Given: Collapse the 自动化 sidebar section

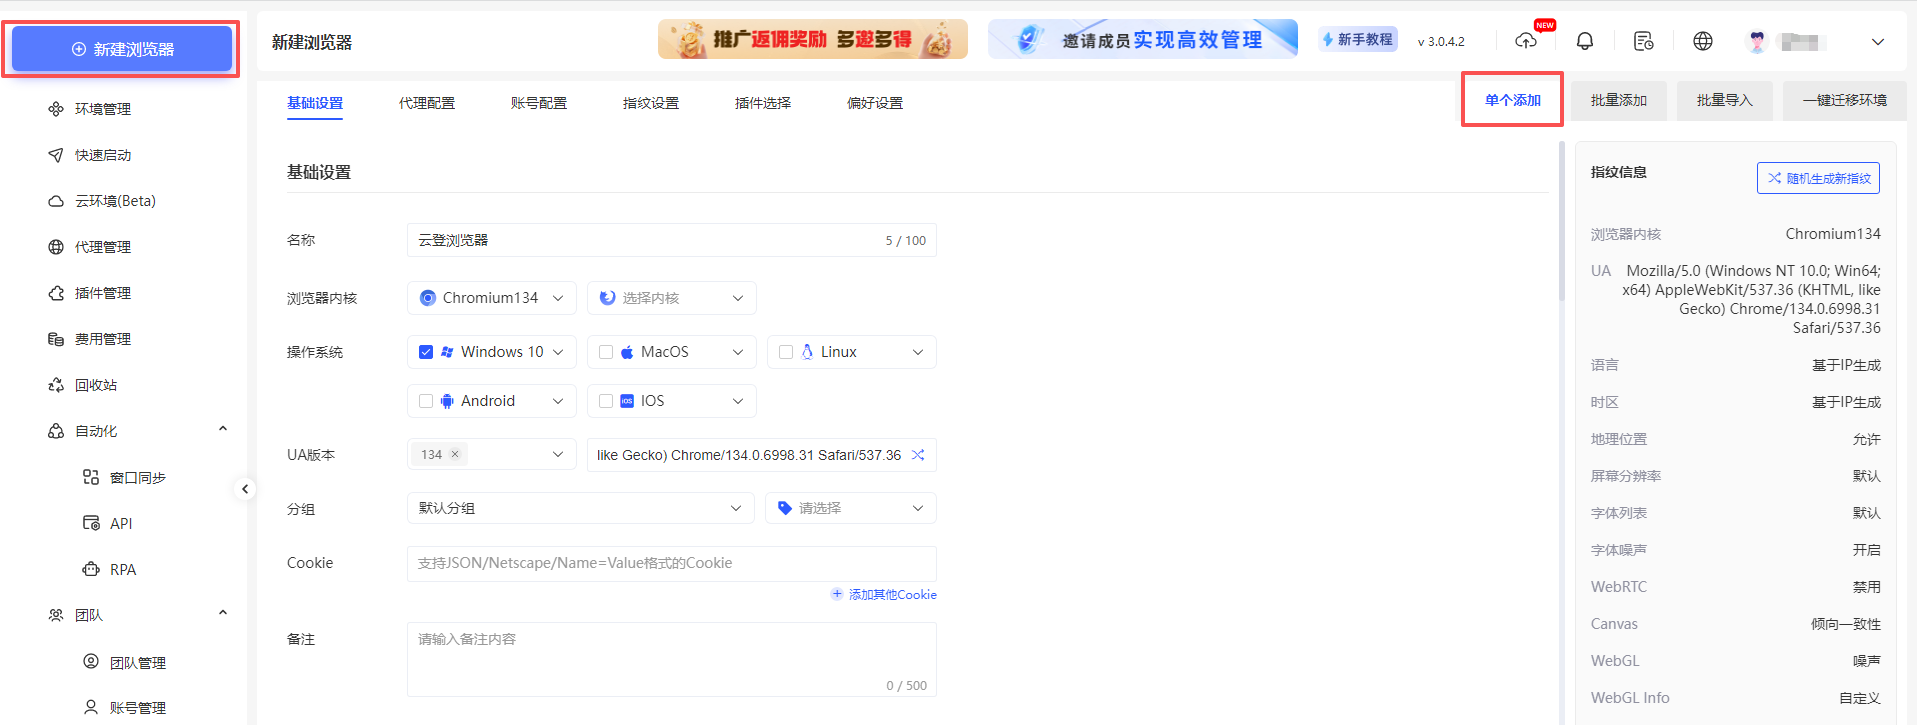Looking at the screenshot, I should click(223, 429).
